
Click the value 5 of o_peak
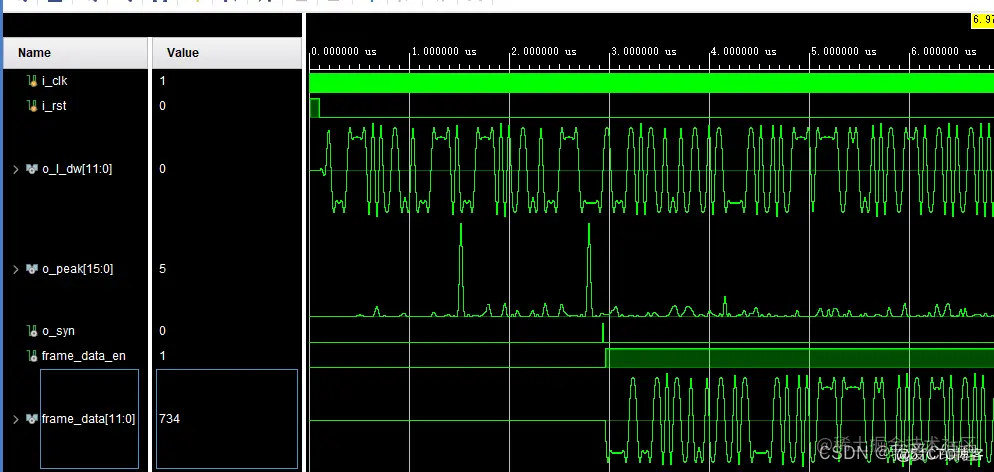[x=162, y=269]
